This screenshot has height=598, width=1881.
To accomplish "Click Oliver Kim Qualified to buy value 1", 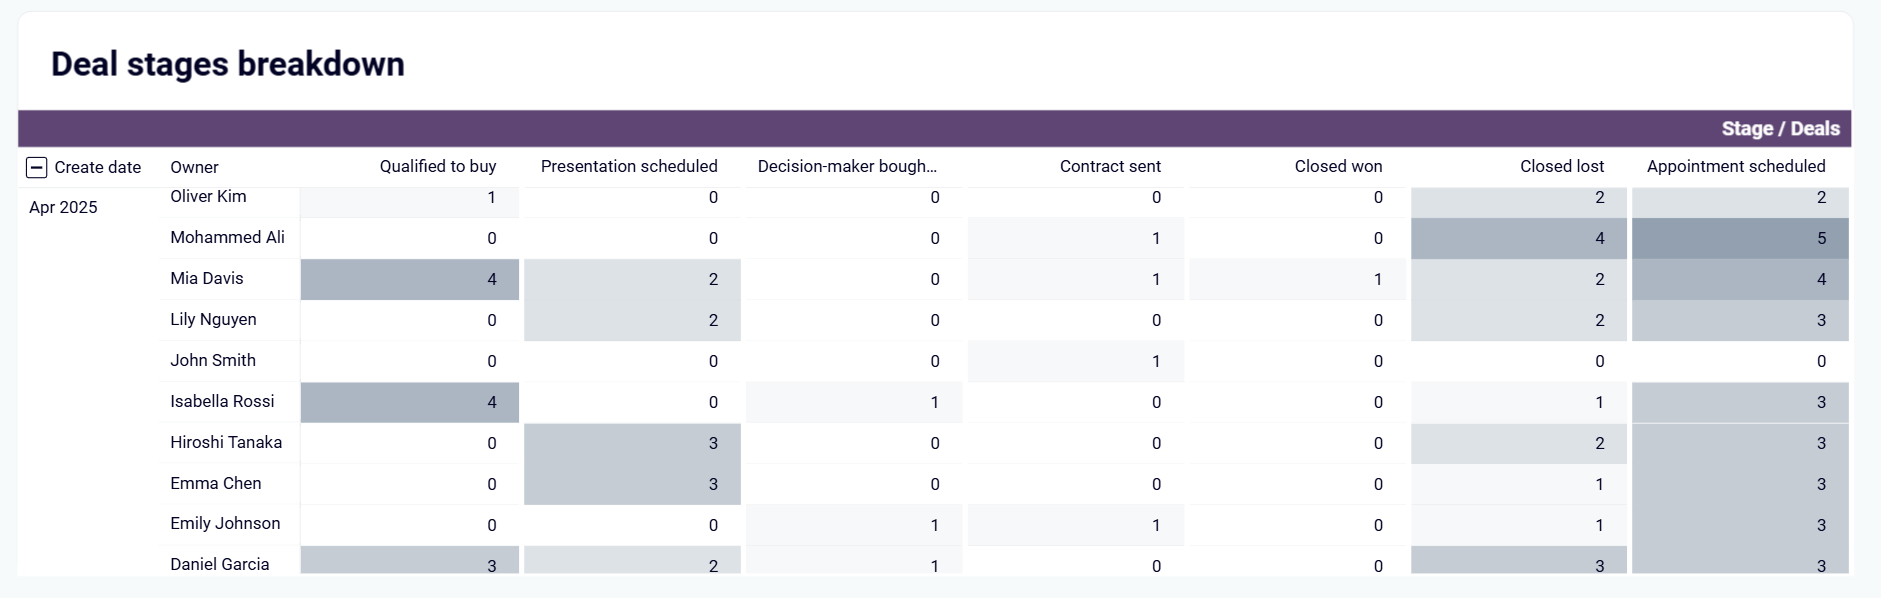I will tap(410, 202).
